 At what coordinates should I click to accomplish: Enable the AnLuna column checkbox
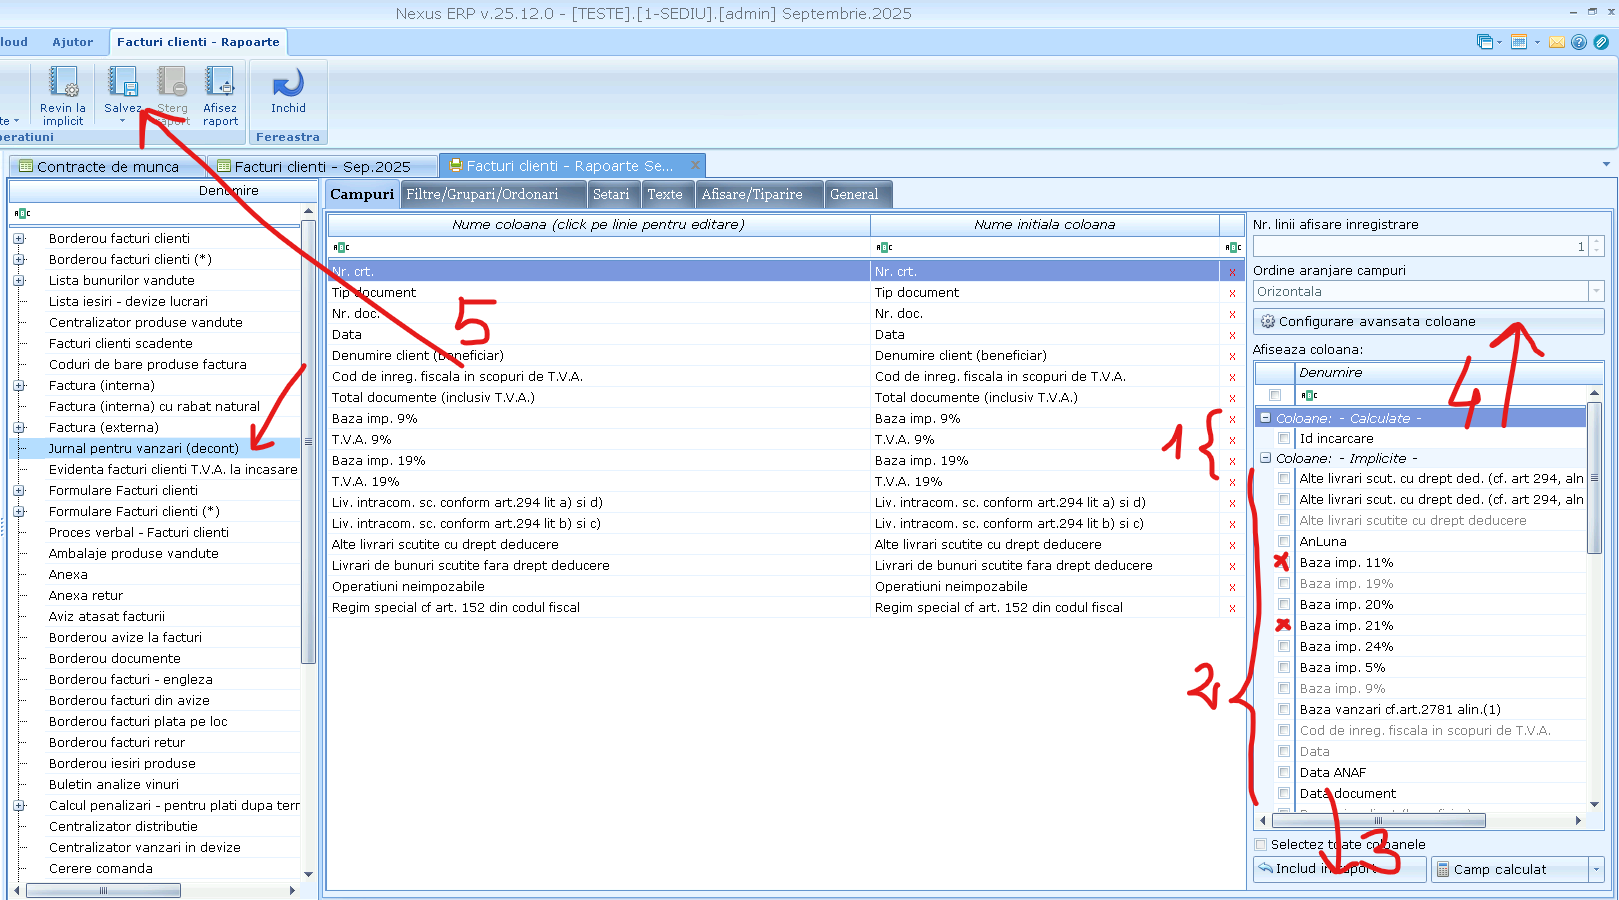[1284, 542]
